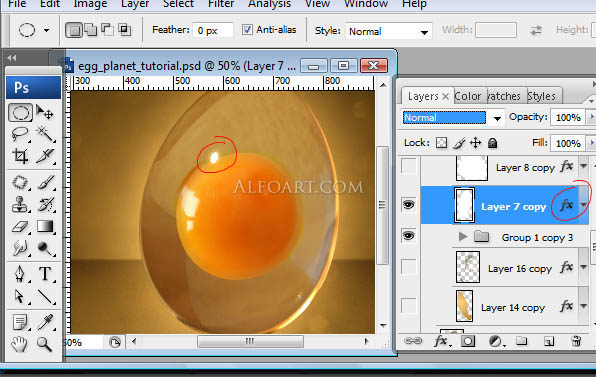
Task: Click the Layer 7 copy thumbnail
Action: [464, 205]
